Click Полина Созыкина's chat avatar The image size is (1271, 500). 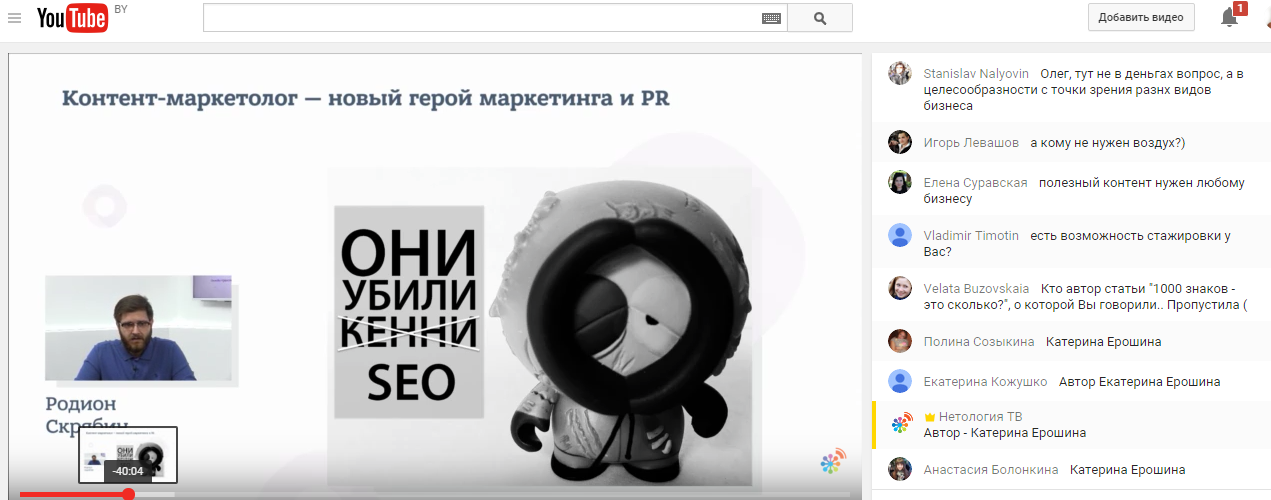pos(900,341)
